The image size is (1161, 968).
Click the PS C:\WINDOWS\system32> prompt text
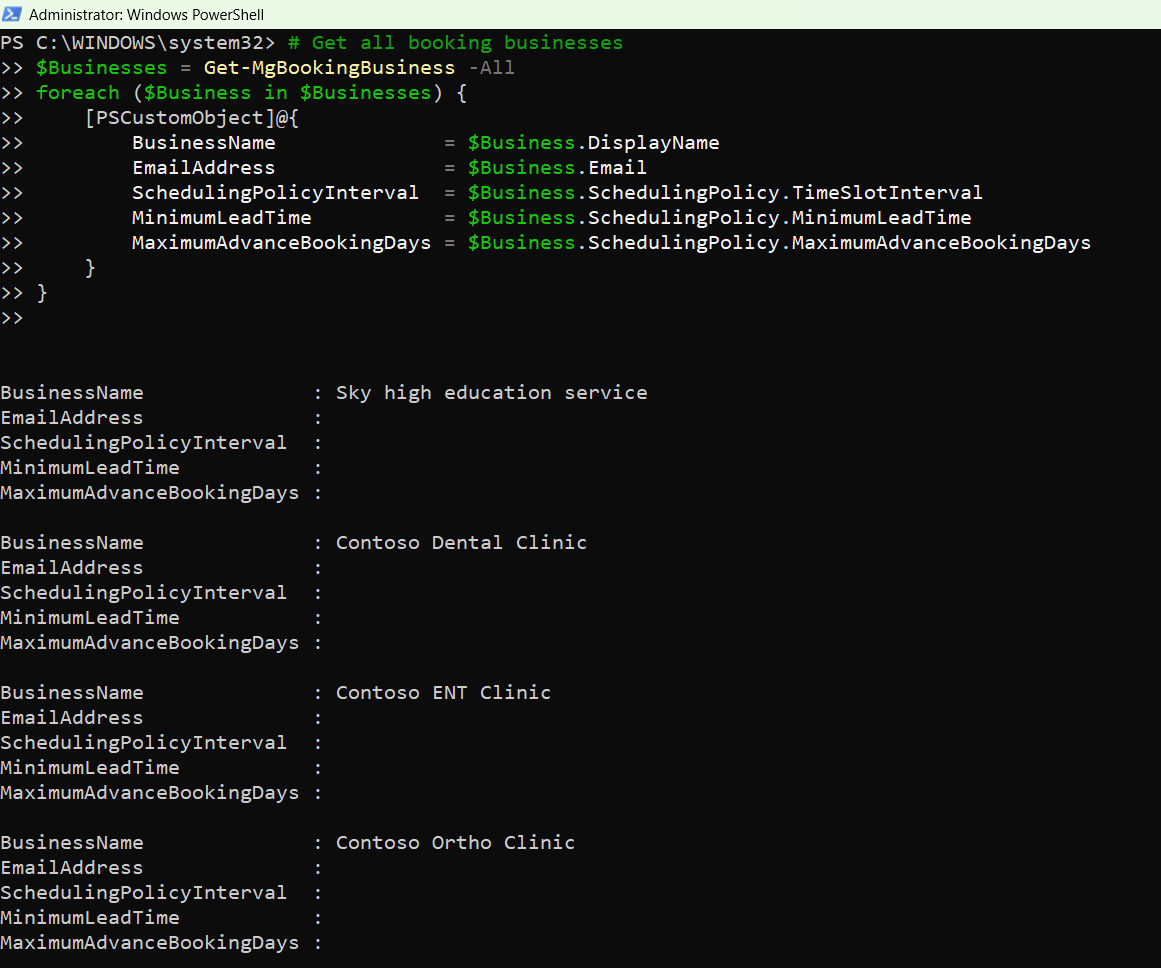pos(138,43)
